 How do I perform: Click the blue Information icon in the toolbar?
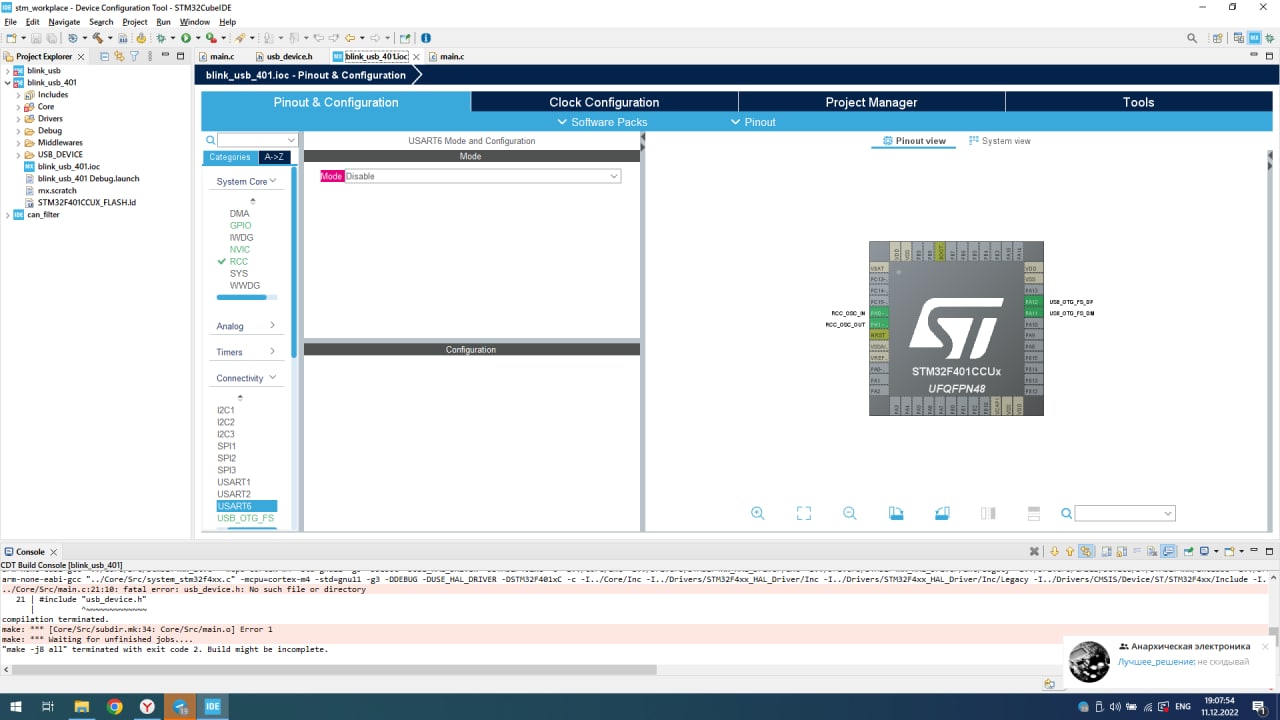coord(426,38)
